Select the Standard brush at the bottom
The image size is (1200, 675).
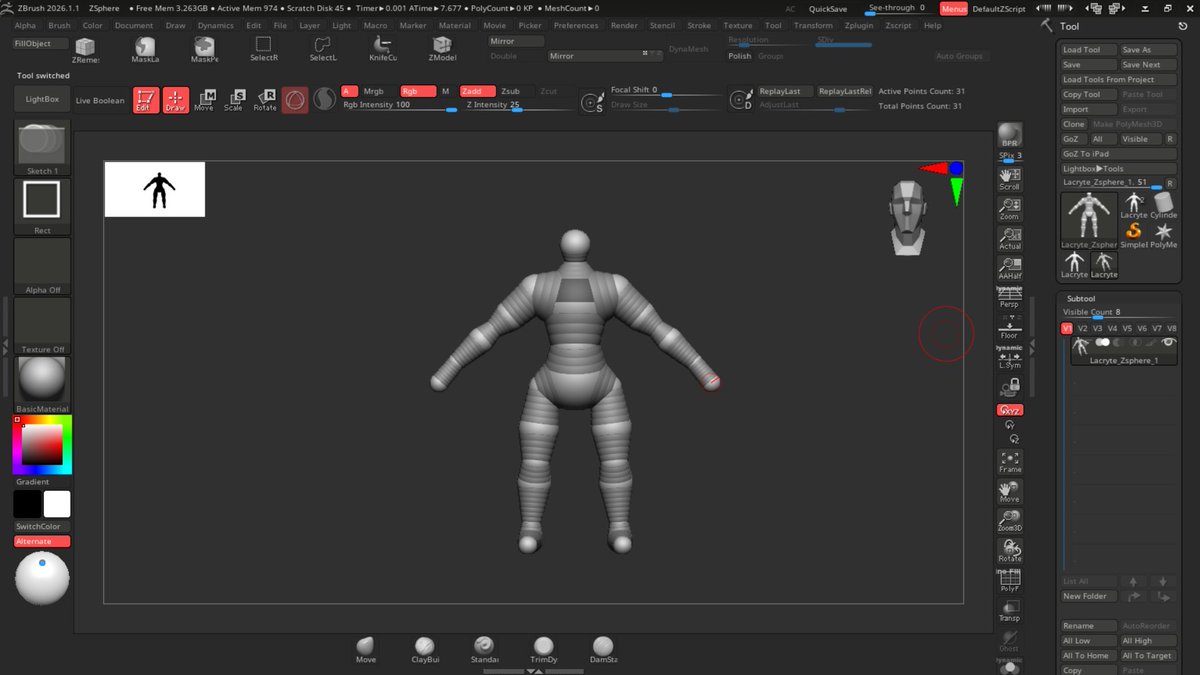484,649
